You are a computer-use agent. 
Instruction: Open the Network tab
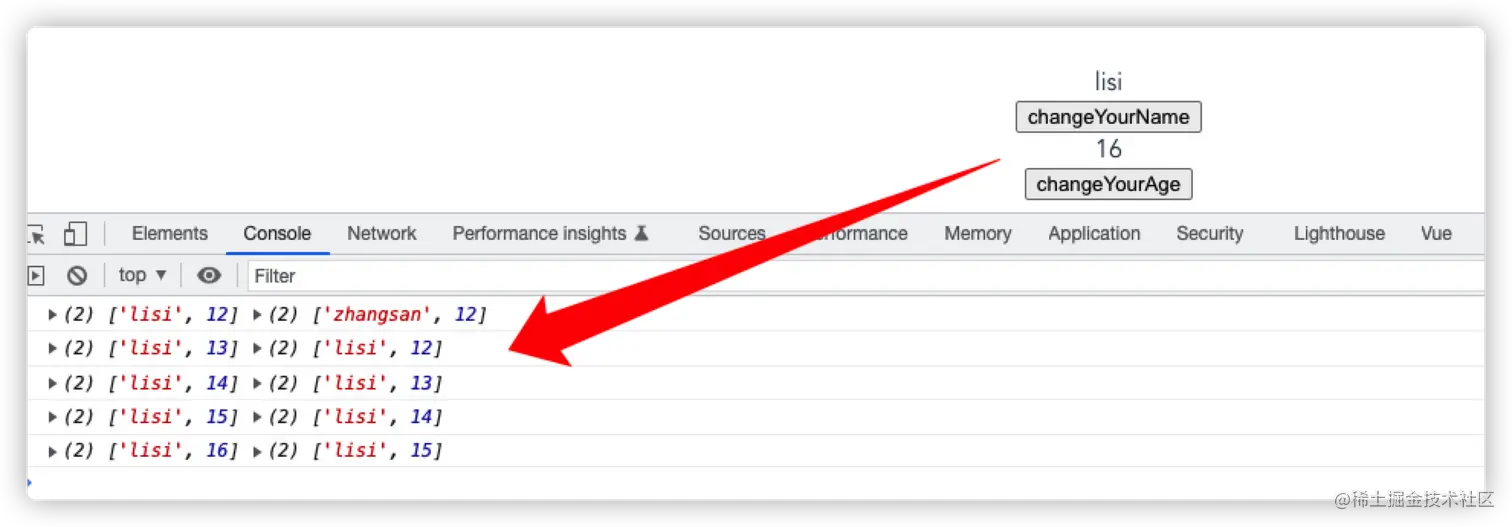coord(381,233)
